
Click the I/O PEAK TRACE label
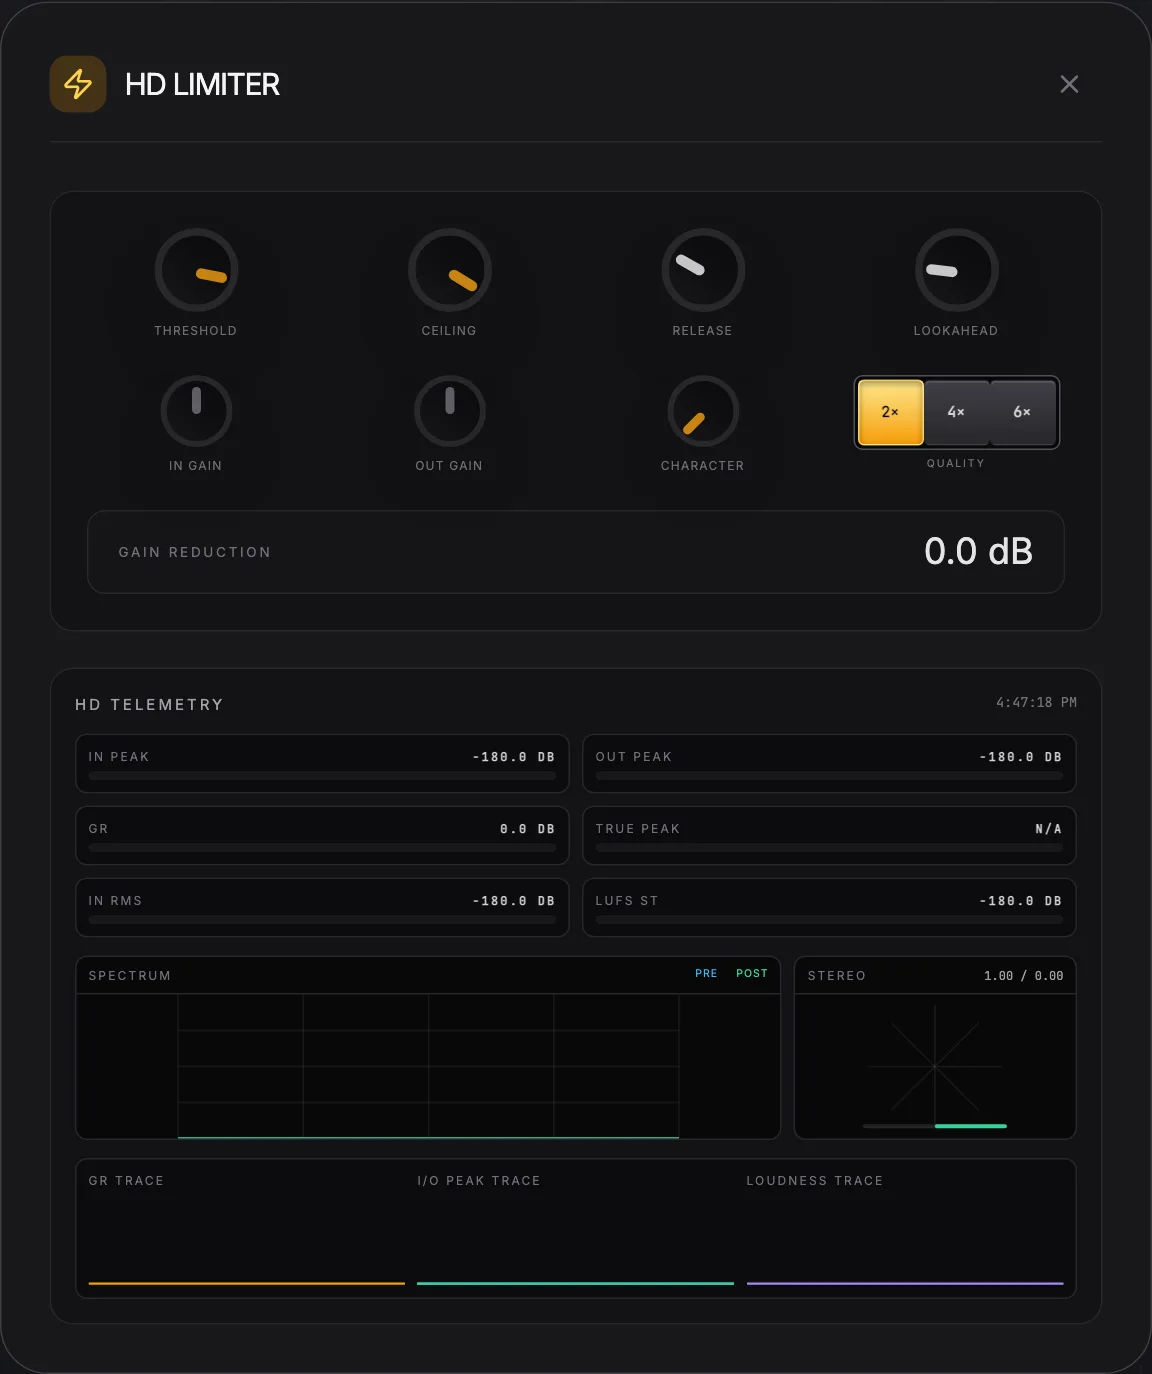pos(479,1181)
